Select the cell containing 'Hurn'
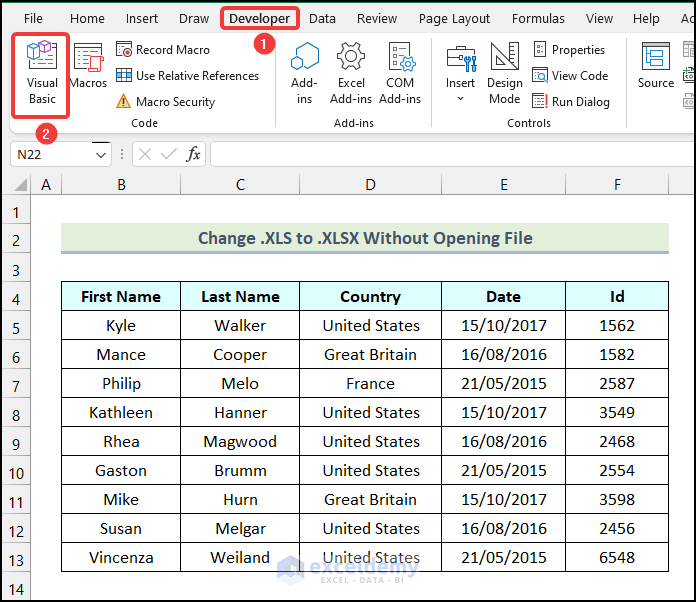The height and width of the screenshot is (602, 696). click(240, 499)
